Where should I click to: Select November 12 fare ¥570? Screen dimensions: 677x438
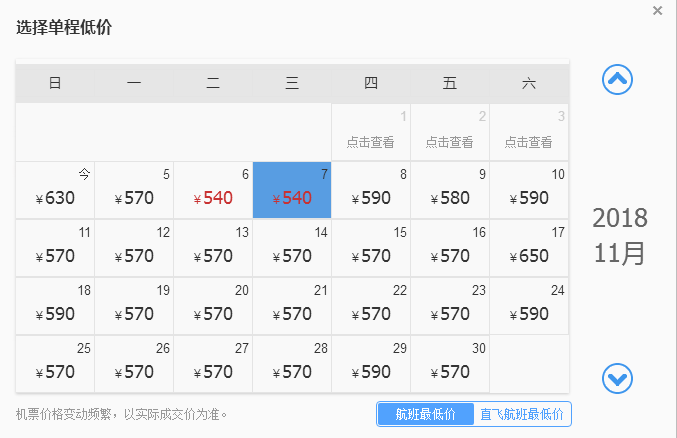134,248
